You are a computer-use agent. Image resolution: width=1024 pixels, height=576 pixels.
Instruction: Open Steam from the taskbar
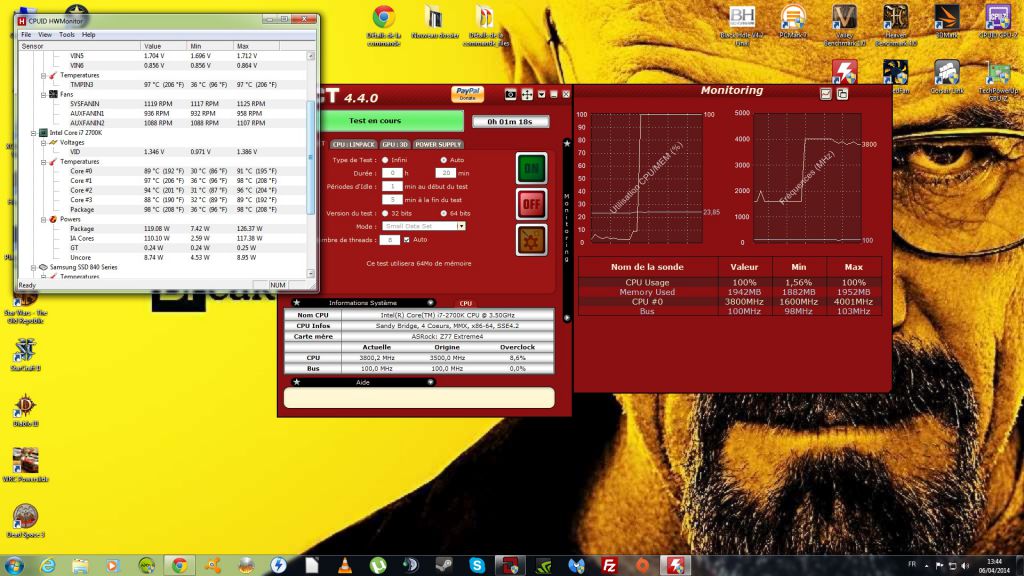pos(444,566)
